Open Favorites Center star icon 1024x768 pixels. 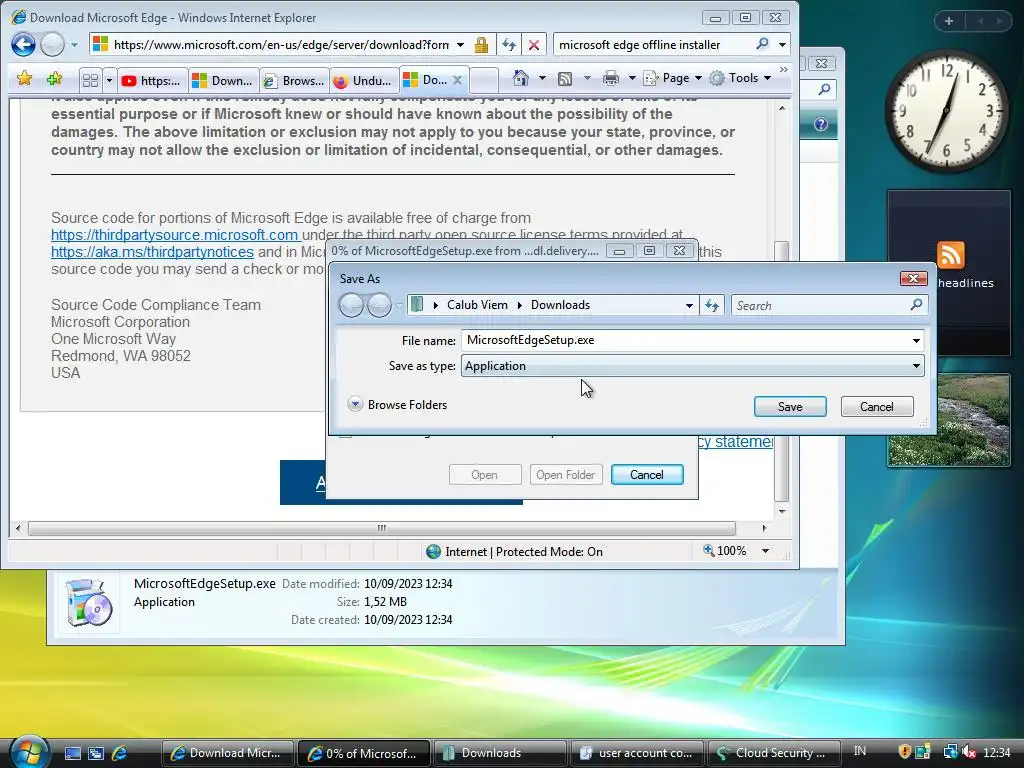pos(25,79)
